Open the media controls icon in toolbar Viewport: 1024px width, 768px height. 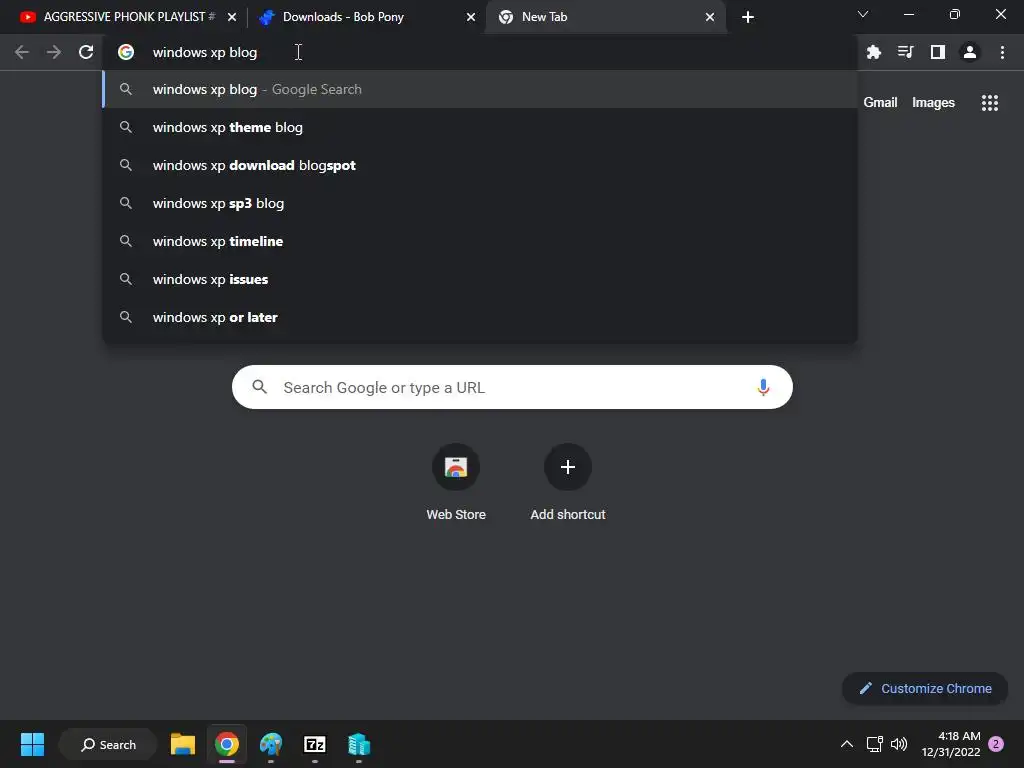click(906, 52)
